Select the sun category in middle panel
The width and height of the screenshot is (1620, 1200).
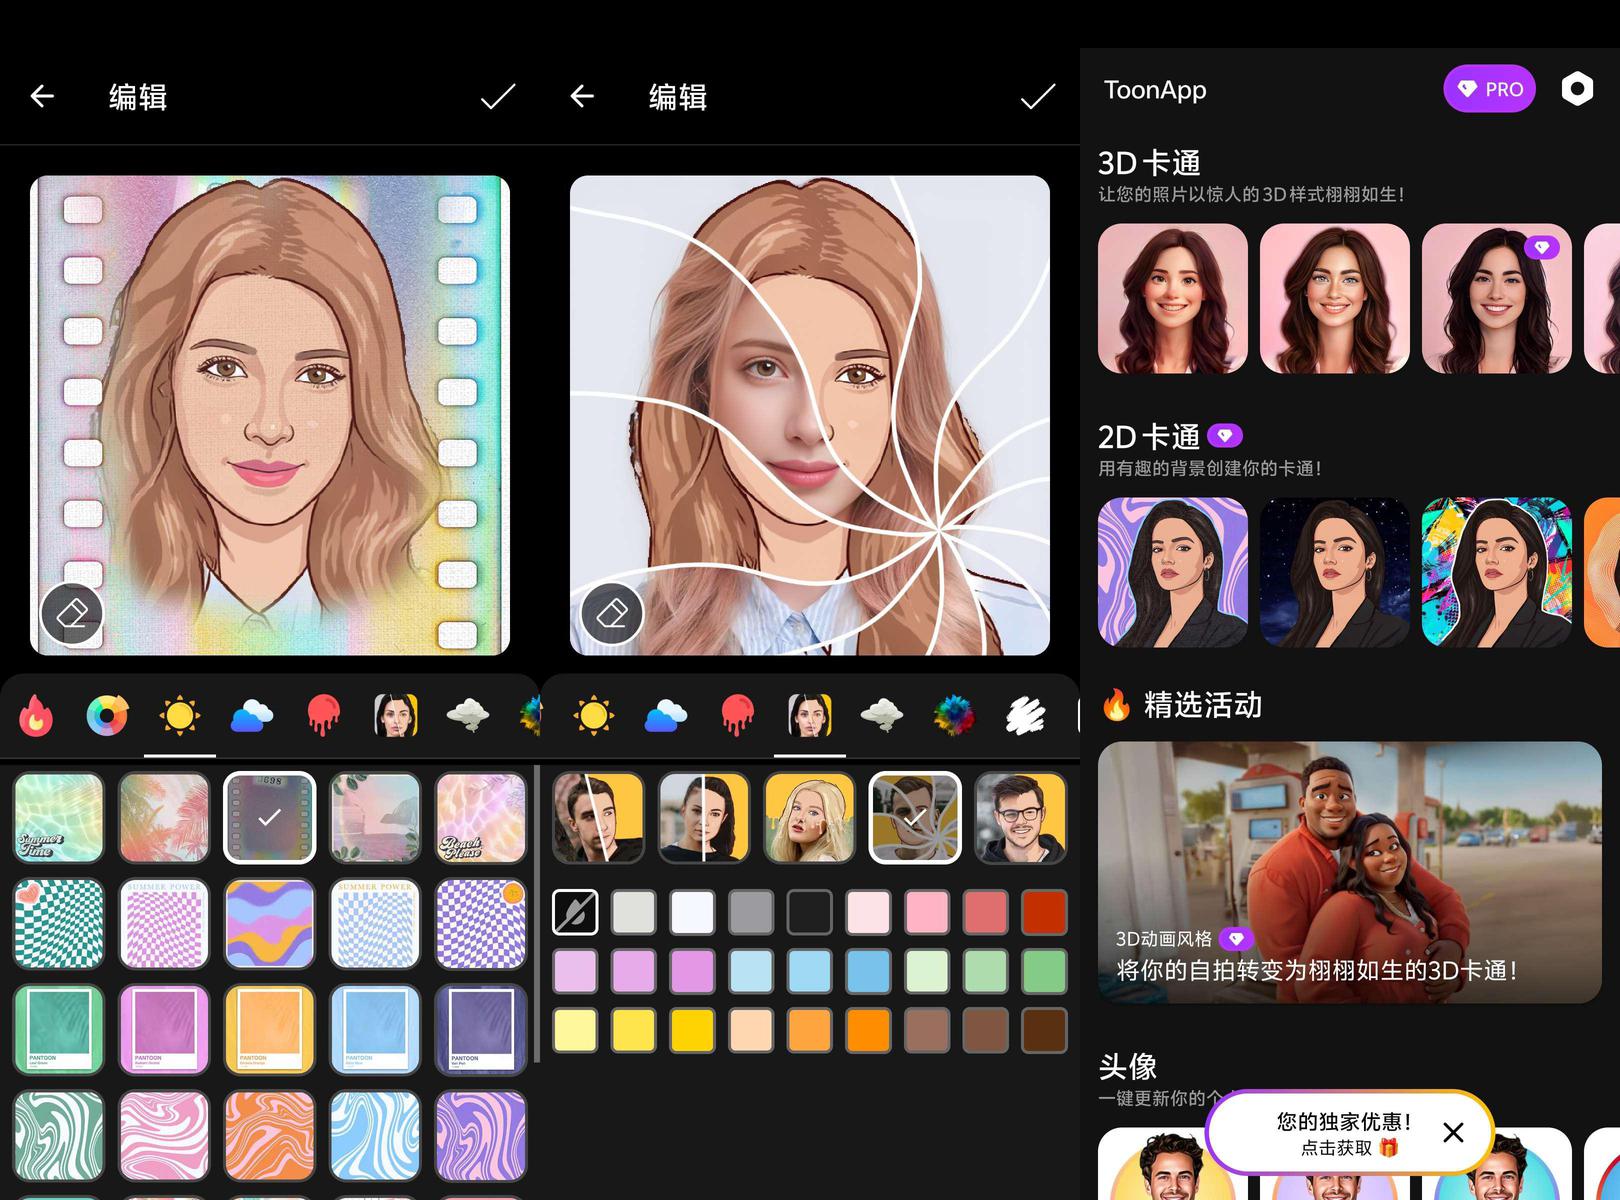[593, 715]
